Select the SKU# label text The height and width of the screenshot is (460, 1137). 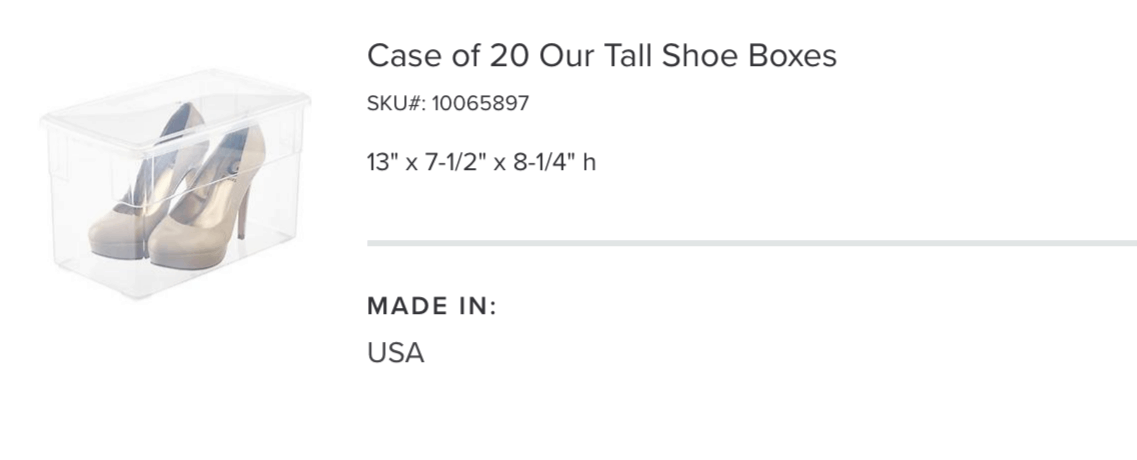coord(396,104)
